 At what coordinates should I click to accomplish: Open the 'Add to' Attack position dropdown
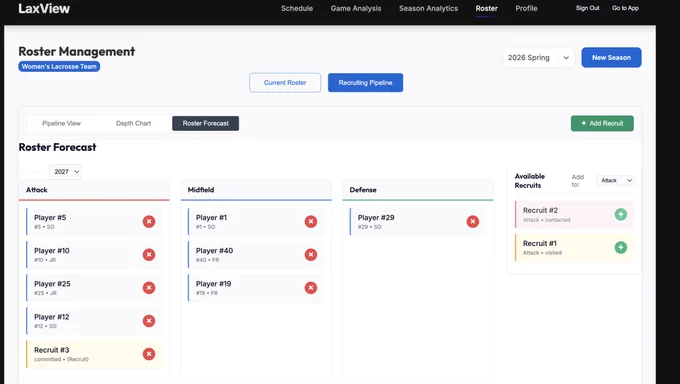(615, 181)
